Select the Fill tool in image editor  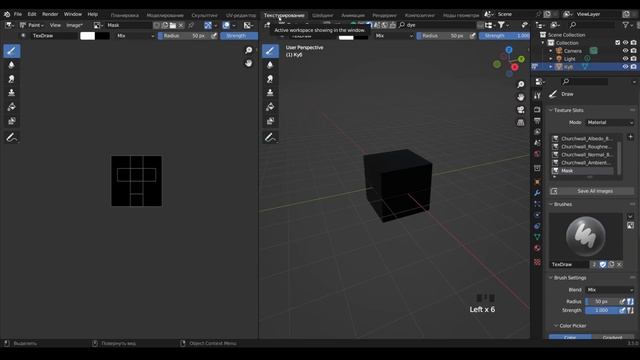(x=11, y=107)
